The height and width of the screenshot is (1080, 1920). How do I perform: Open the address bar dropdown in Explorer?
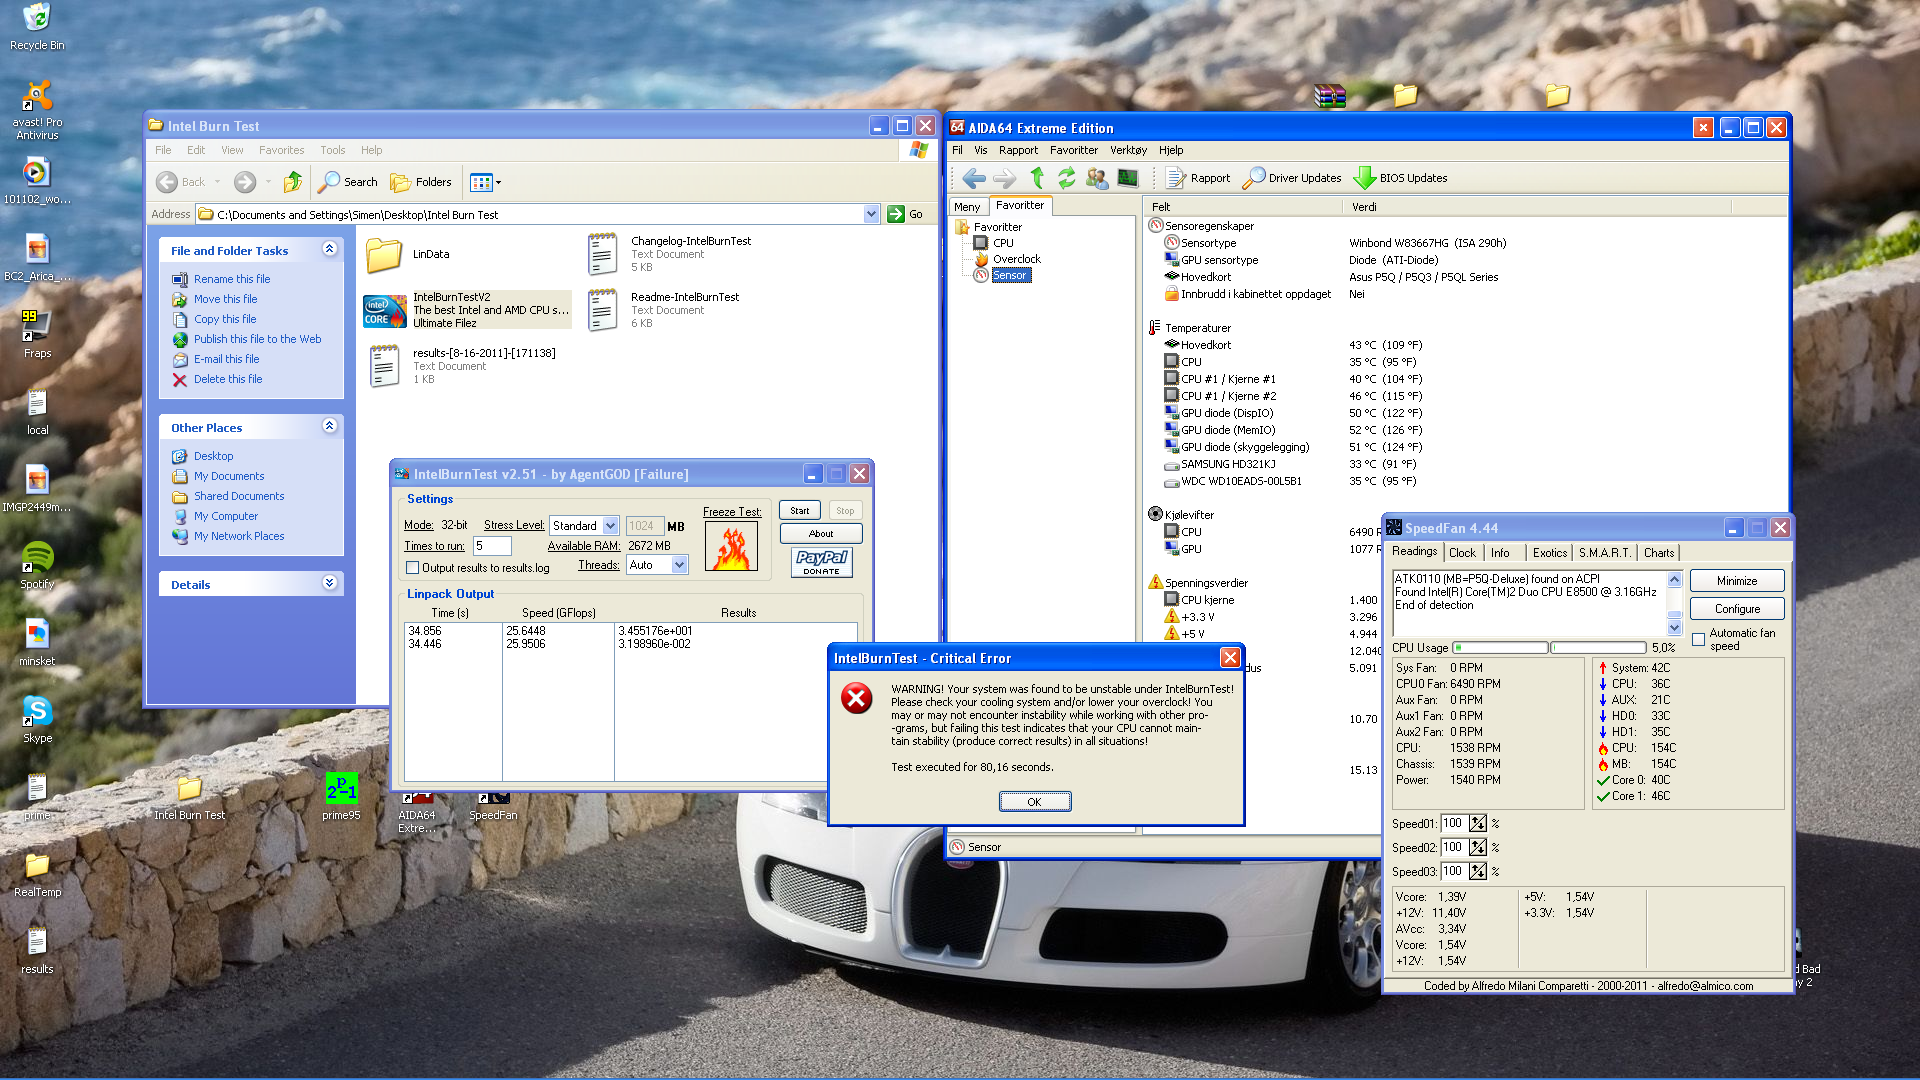click(871, 214)
